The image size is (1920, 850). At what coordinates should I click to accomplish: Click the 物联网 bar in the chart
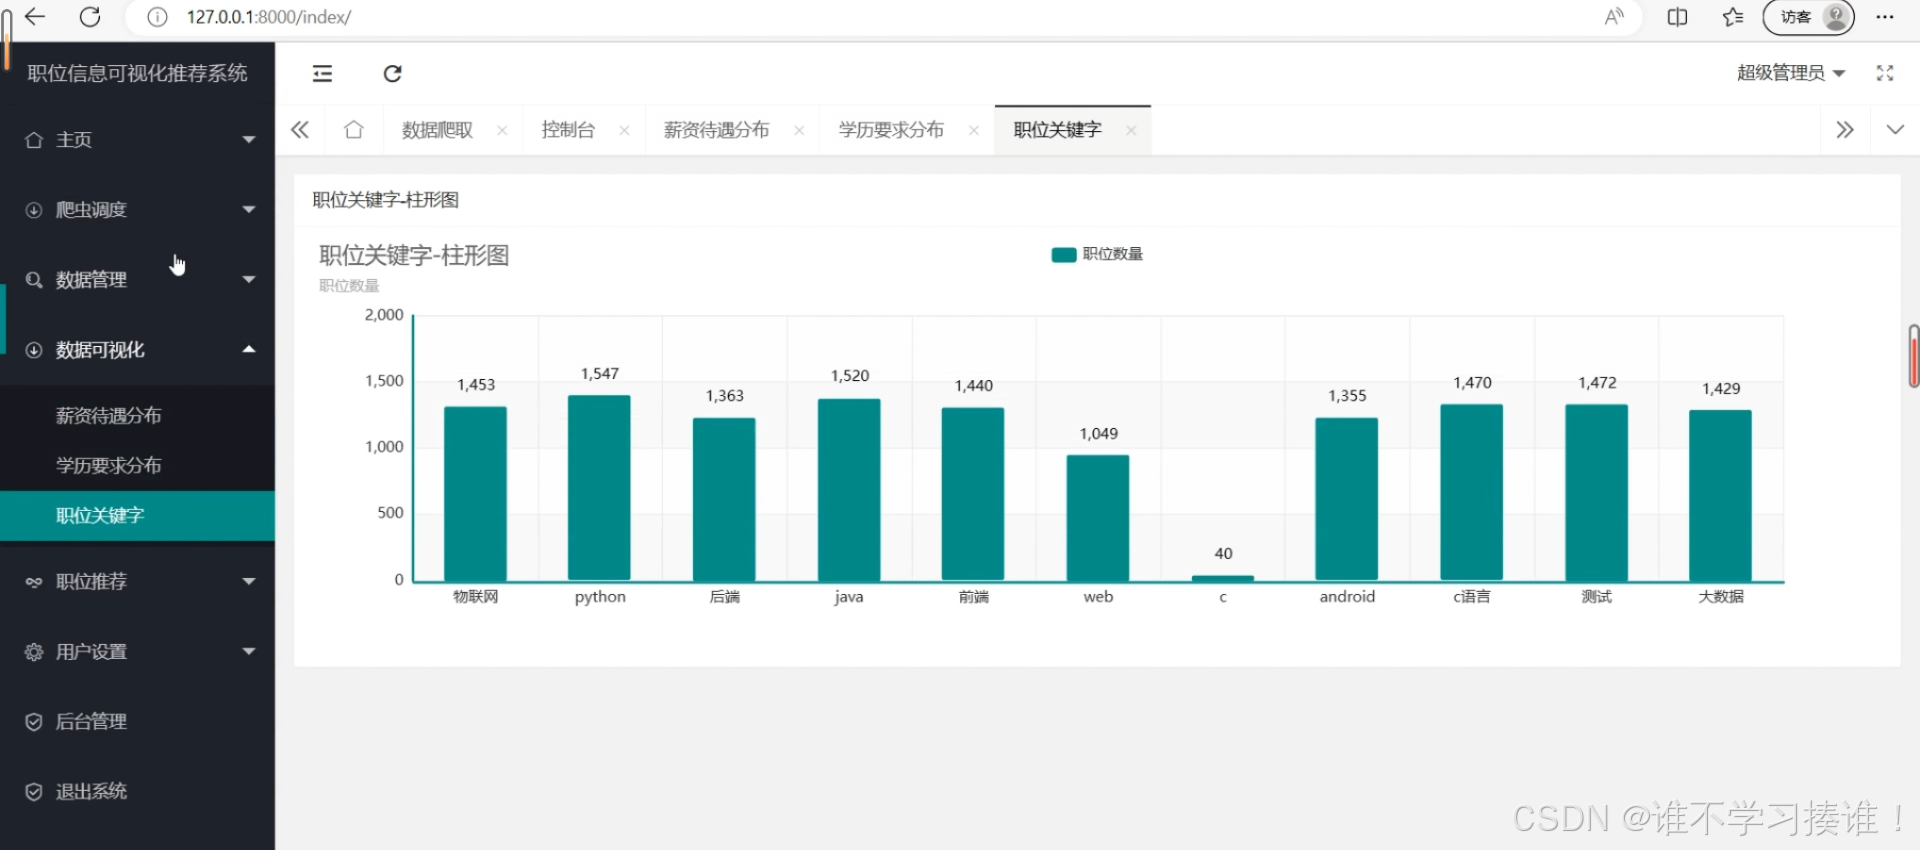click(475, 494)
